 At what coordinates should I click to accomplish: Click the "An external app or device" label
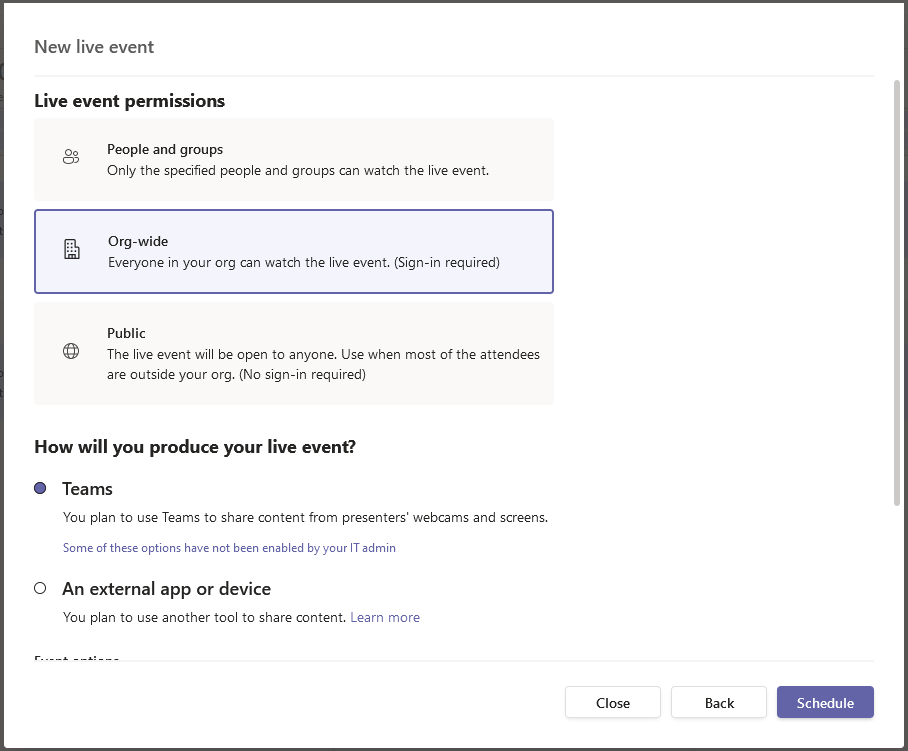[166, 589]
